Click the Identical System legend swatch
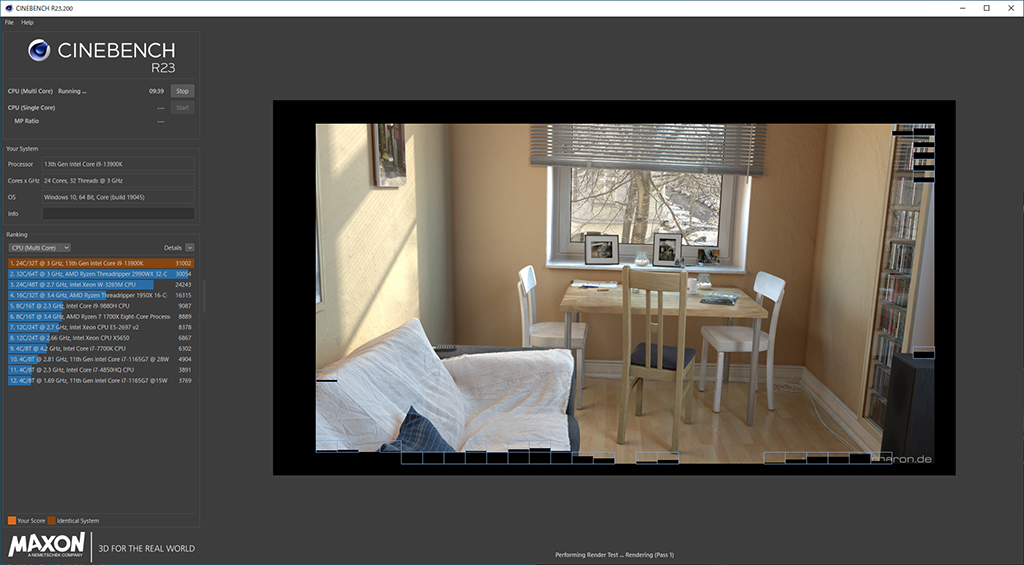This screenshot has height=565, width=1024. [51, 521]
